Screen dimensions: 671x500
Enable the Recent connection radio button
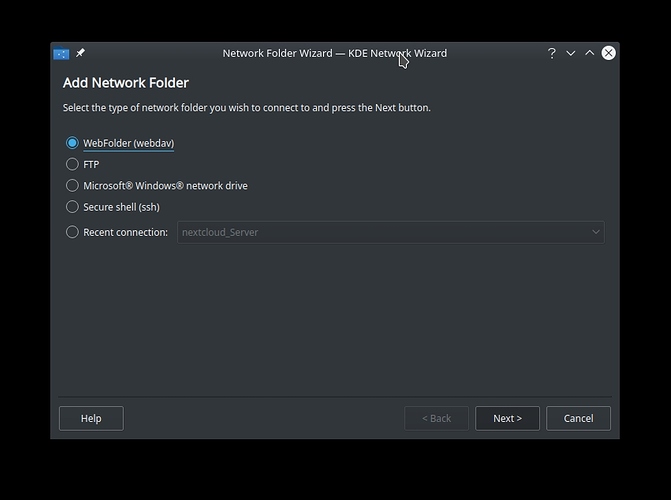(x=72, y=232)
